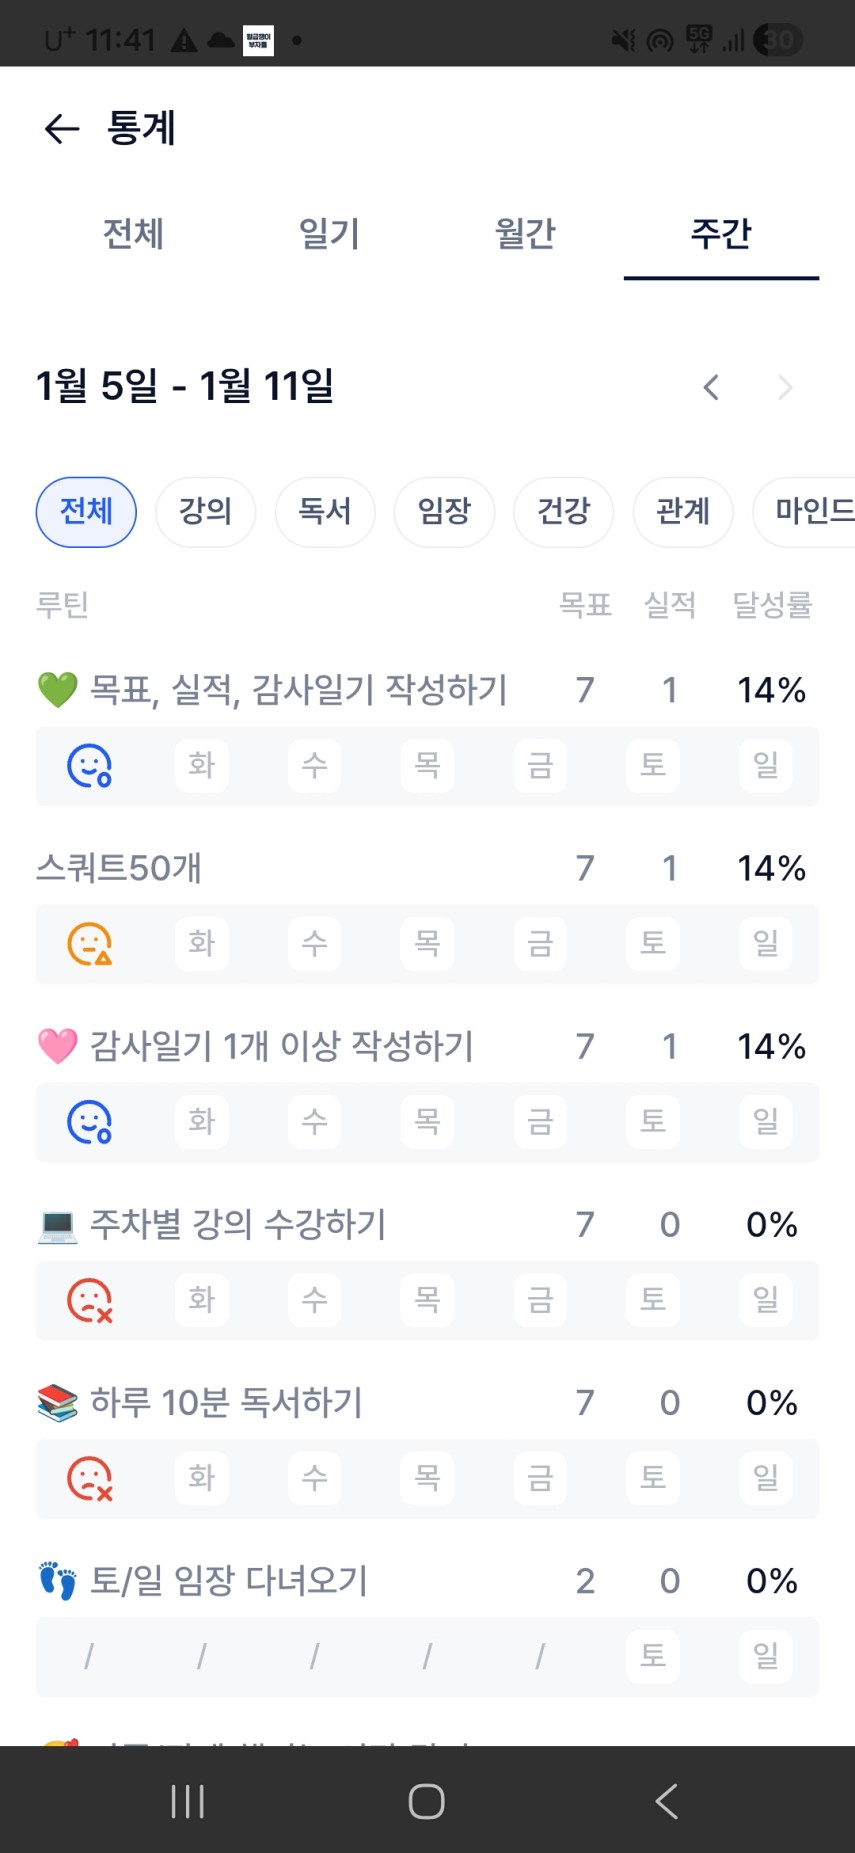Tap the back arrow next to 통계

click(62, 128)
